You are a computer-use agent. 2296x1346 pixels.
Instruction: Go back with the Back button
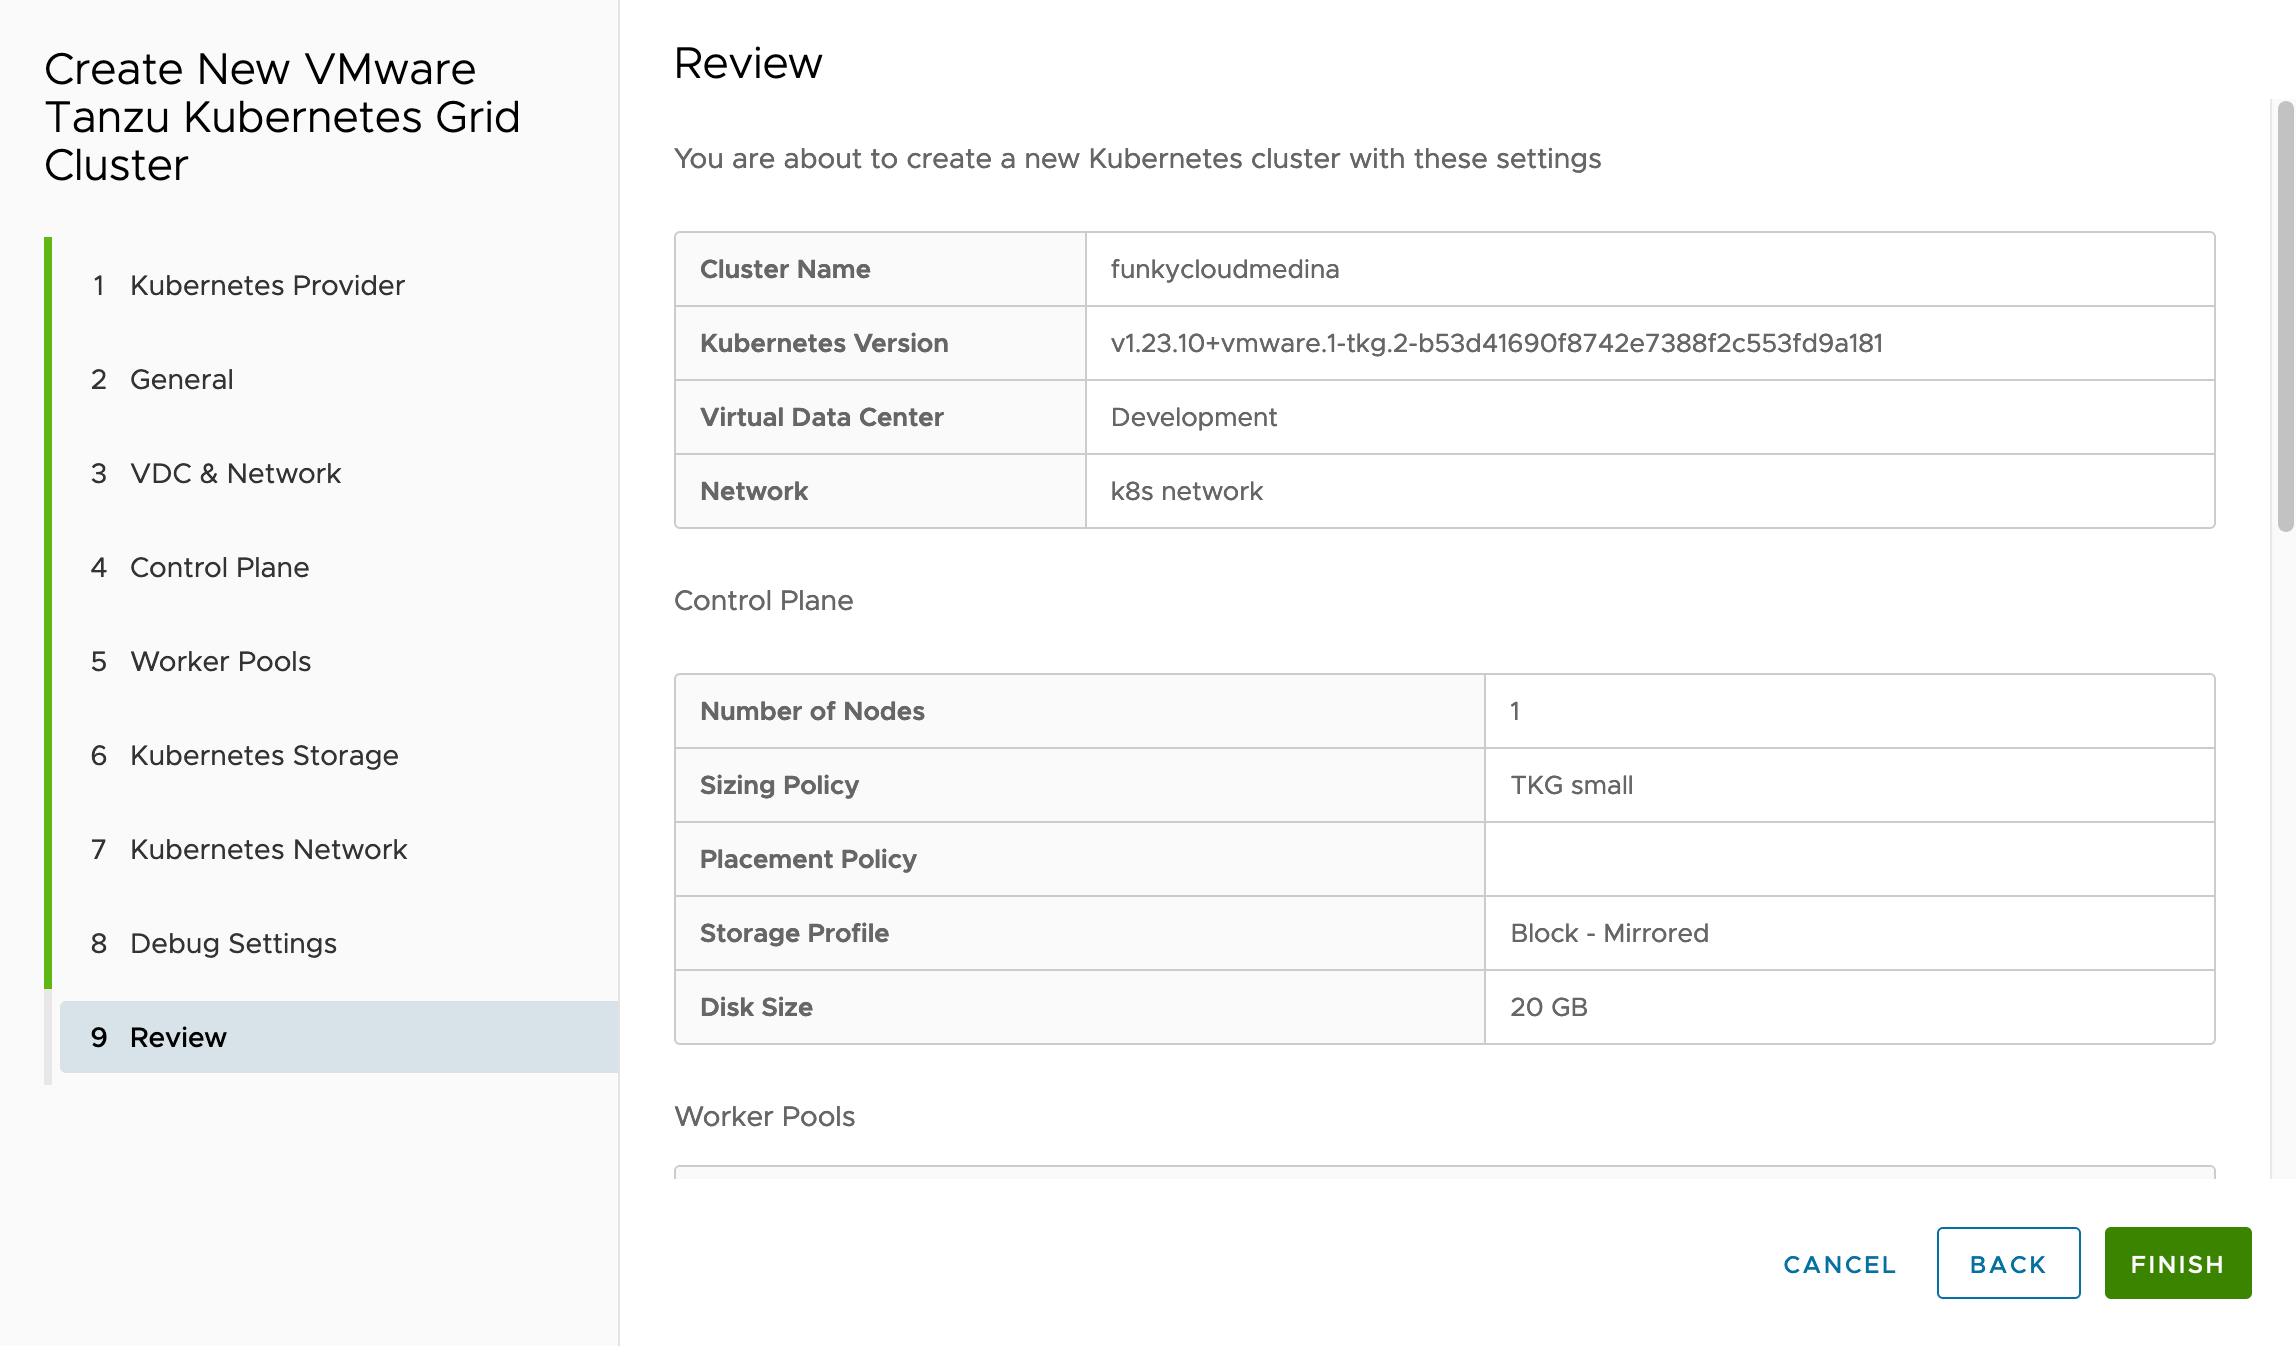pyautogui.click(x=2008, y=1263)
